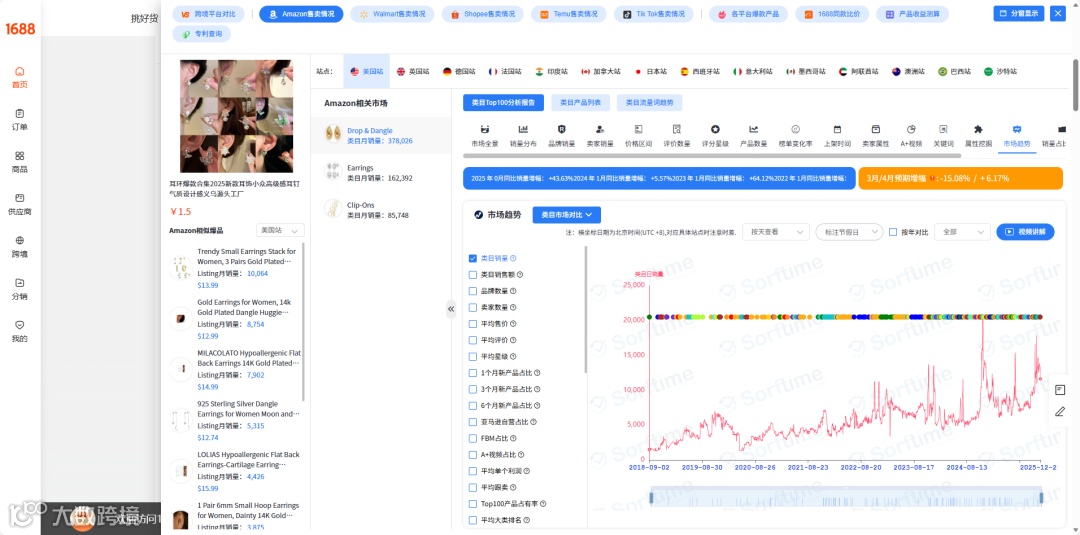Open 产品数量 product count icon
This screenshot has width=1080, height=535.
(754, 129)
